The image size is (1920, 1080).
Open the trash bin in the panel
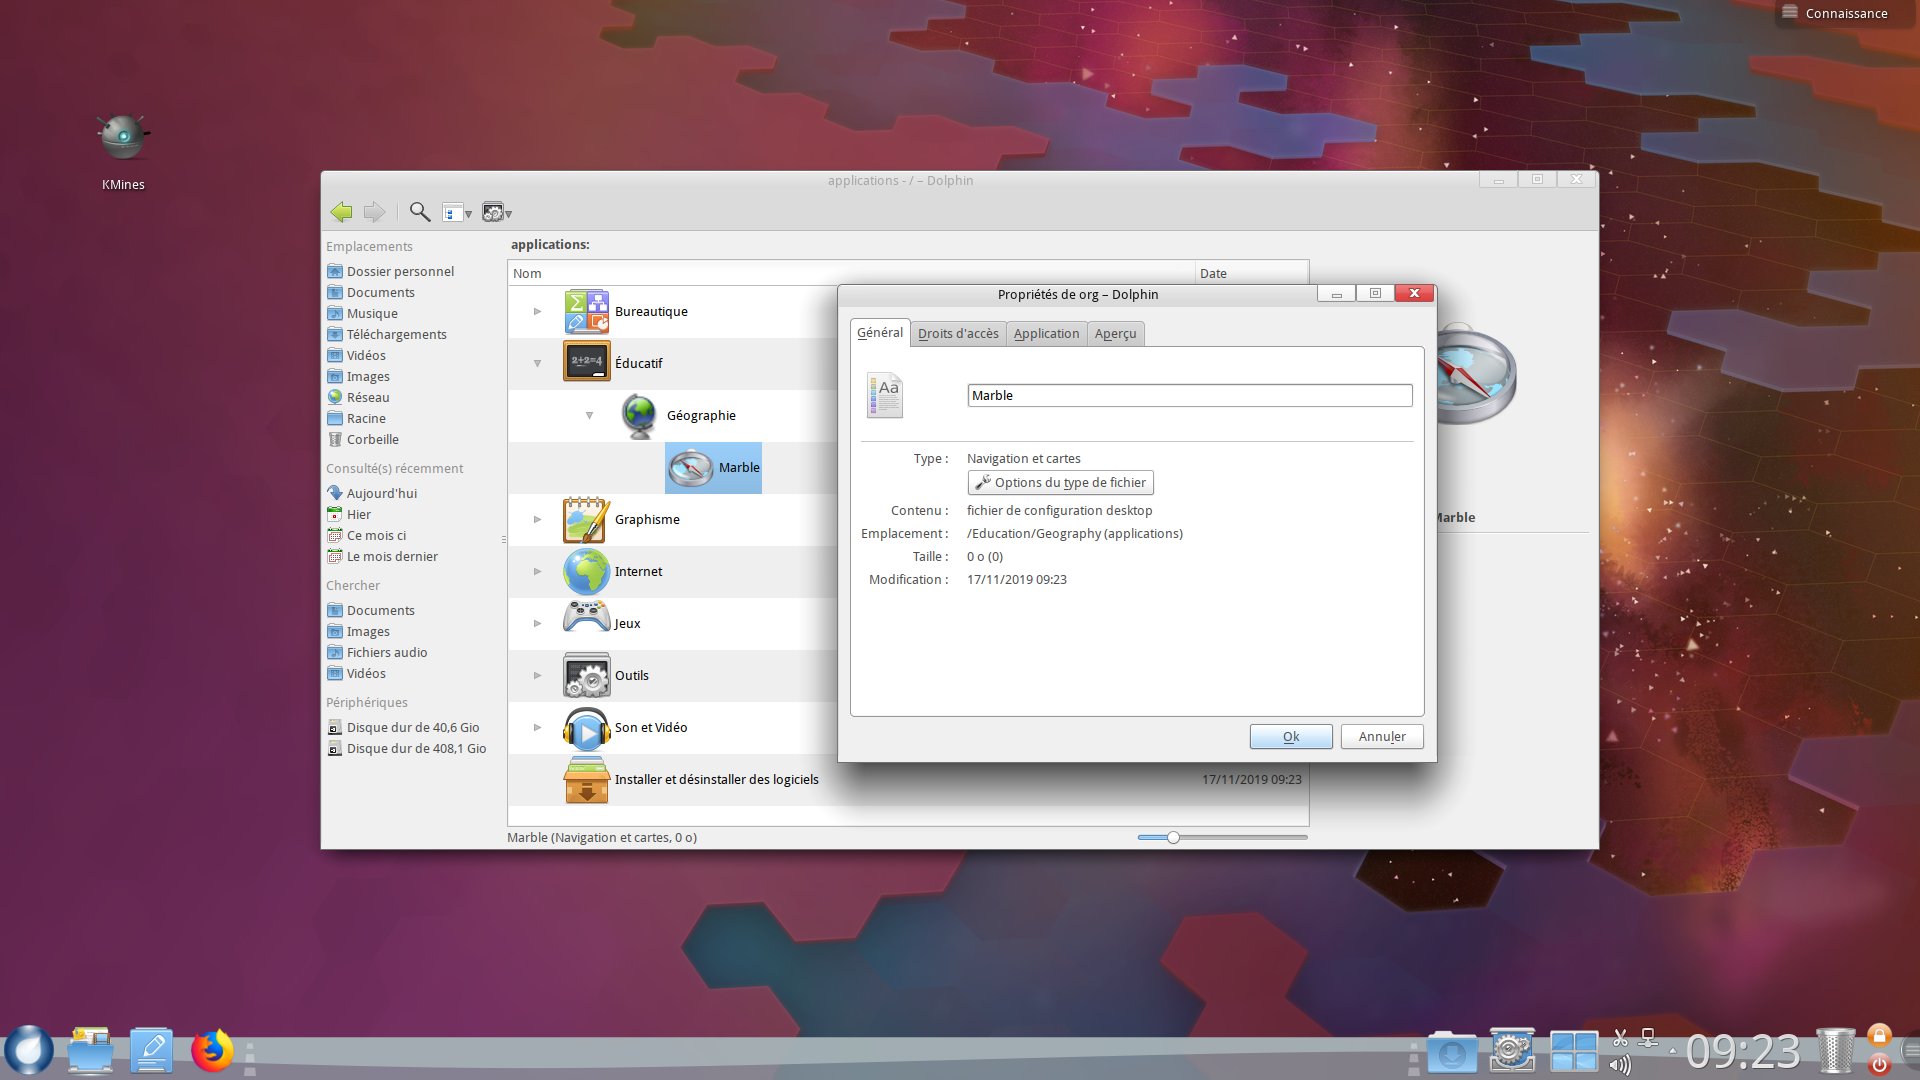click(1834, 1052)
